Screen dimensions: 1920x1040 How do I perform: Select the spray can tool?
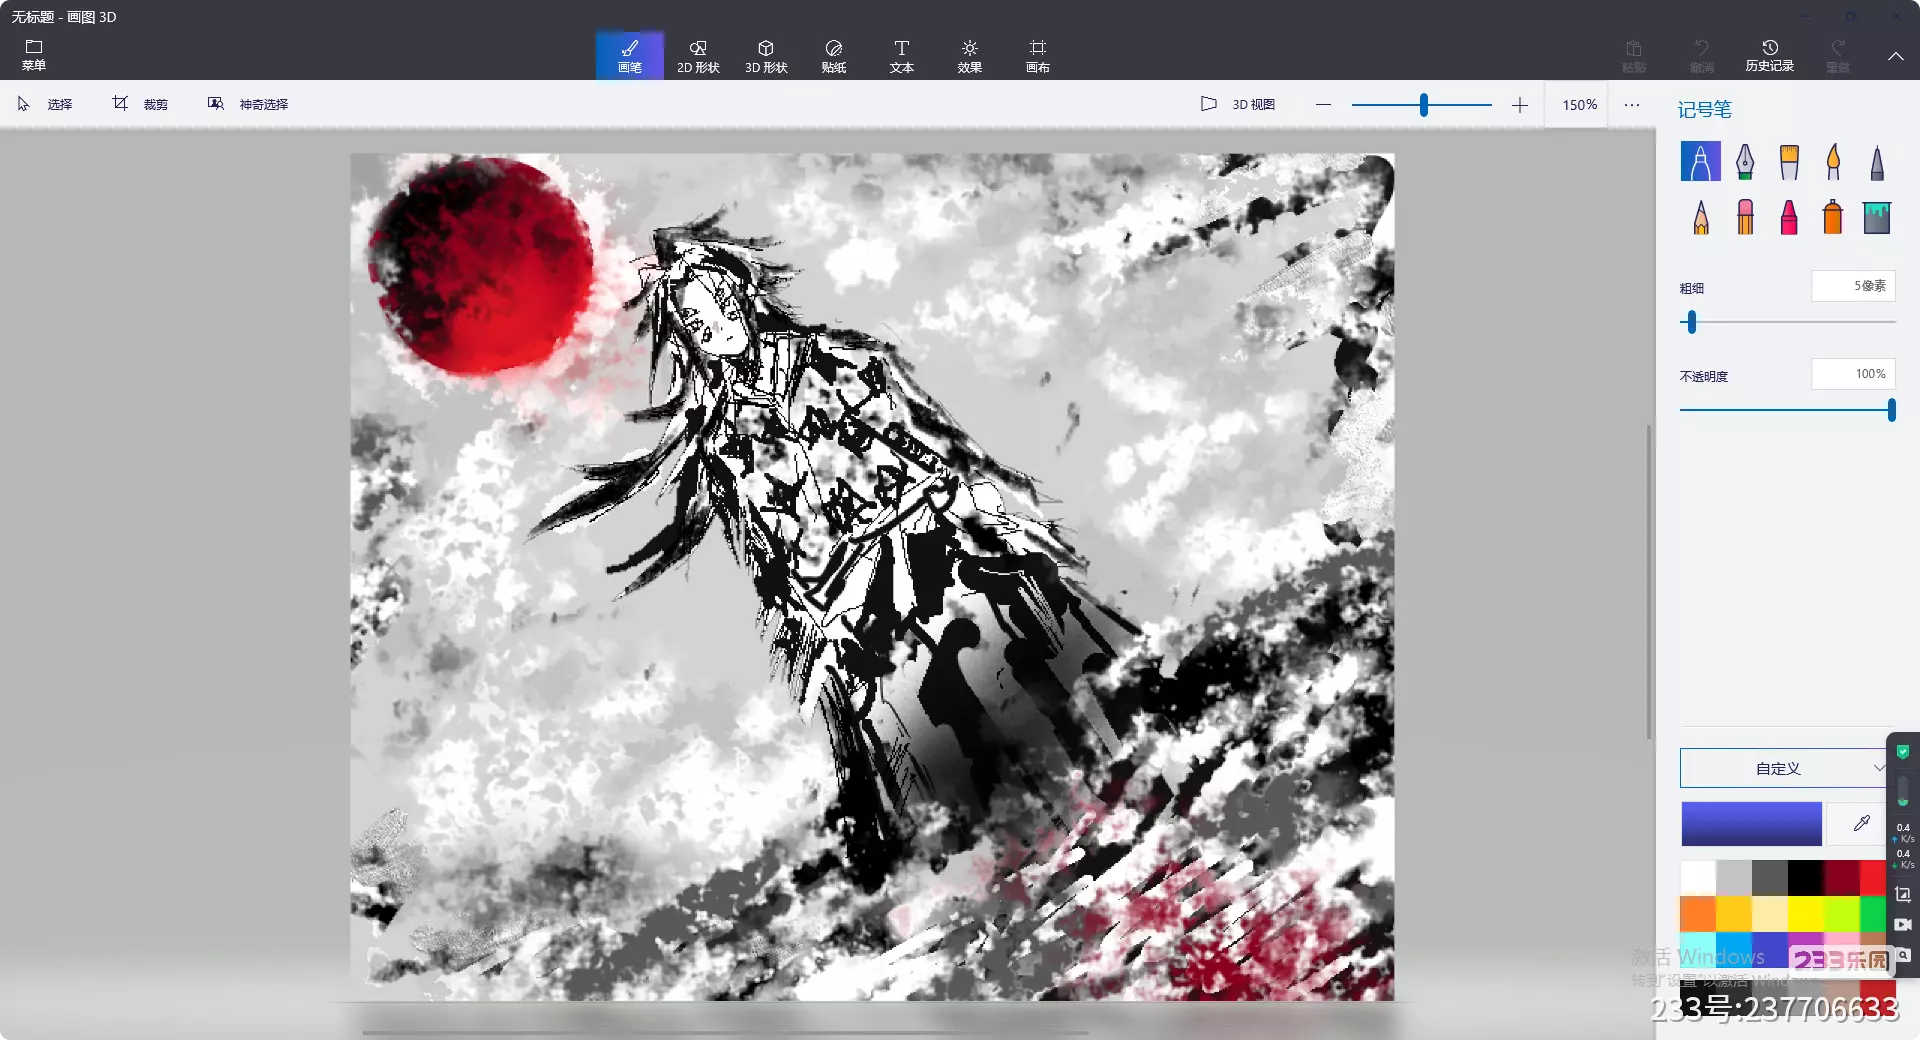click(1833, 217)
